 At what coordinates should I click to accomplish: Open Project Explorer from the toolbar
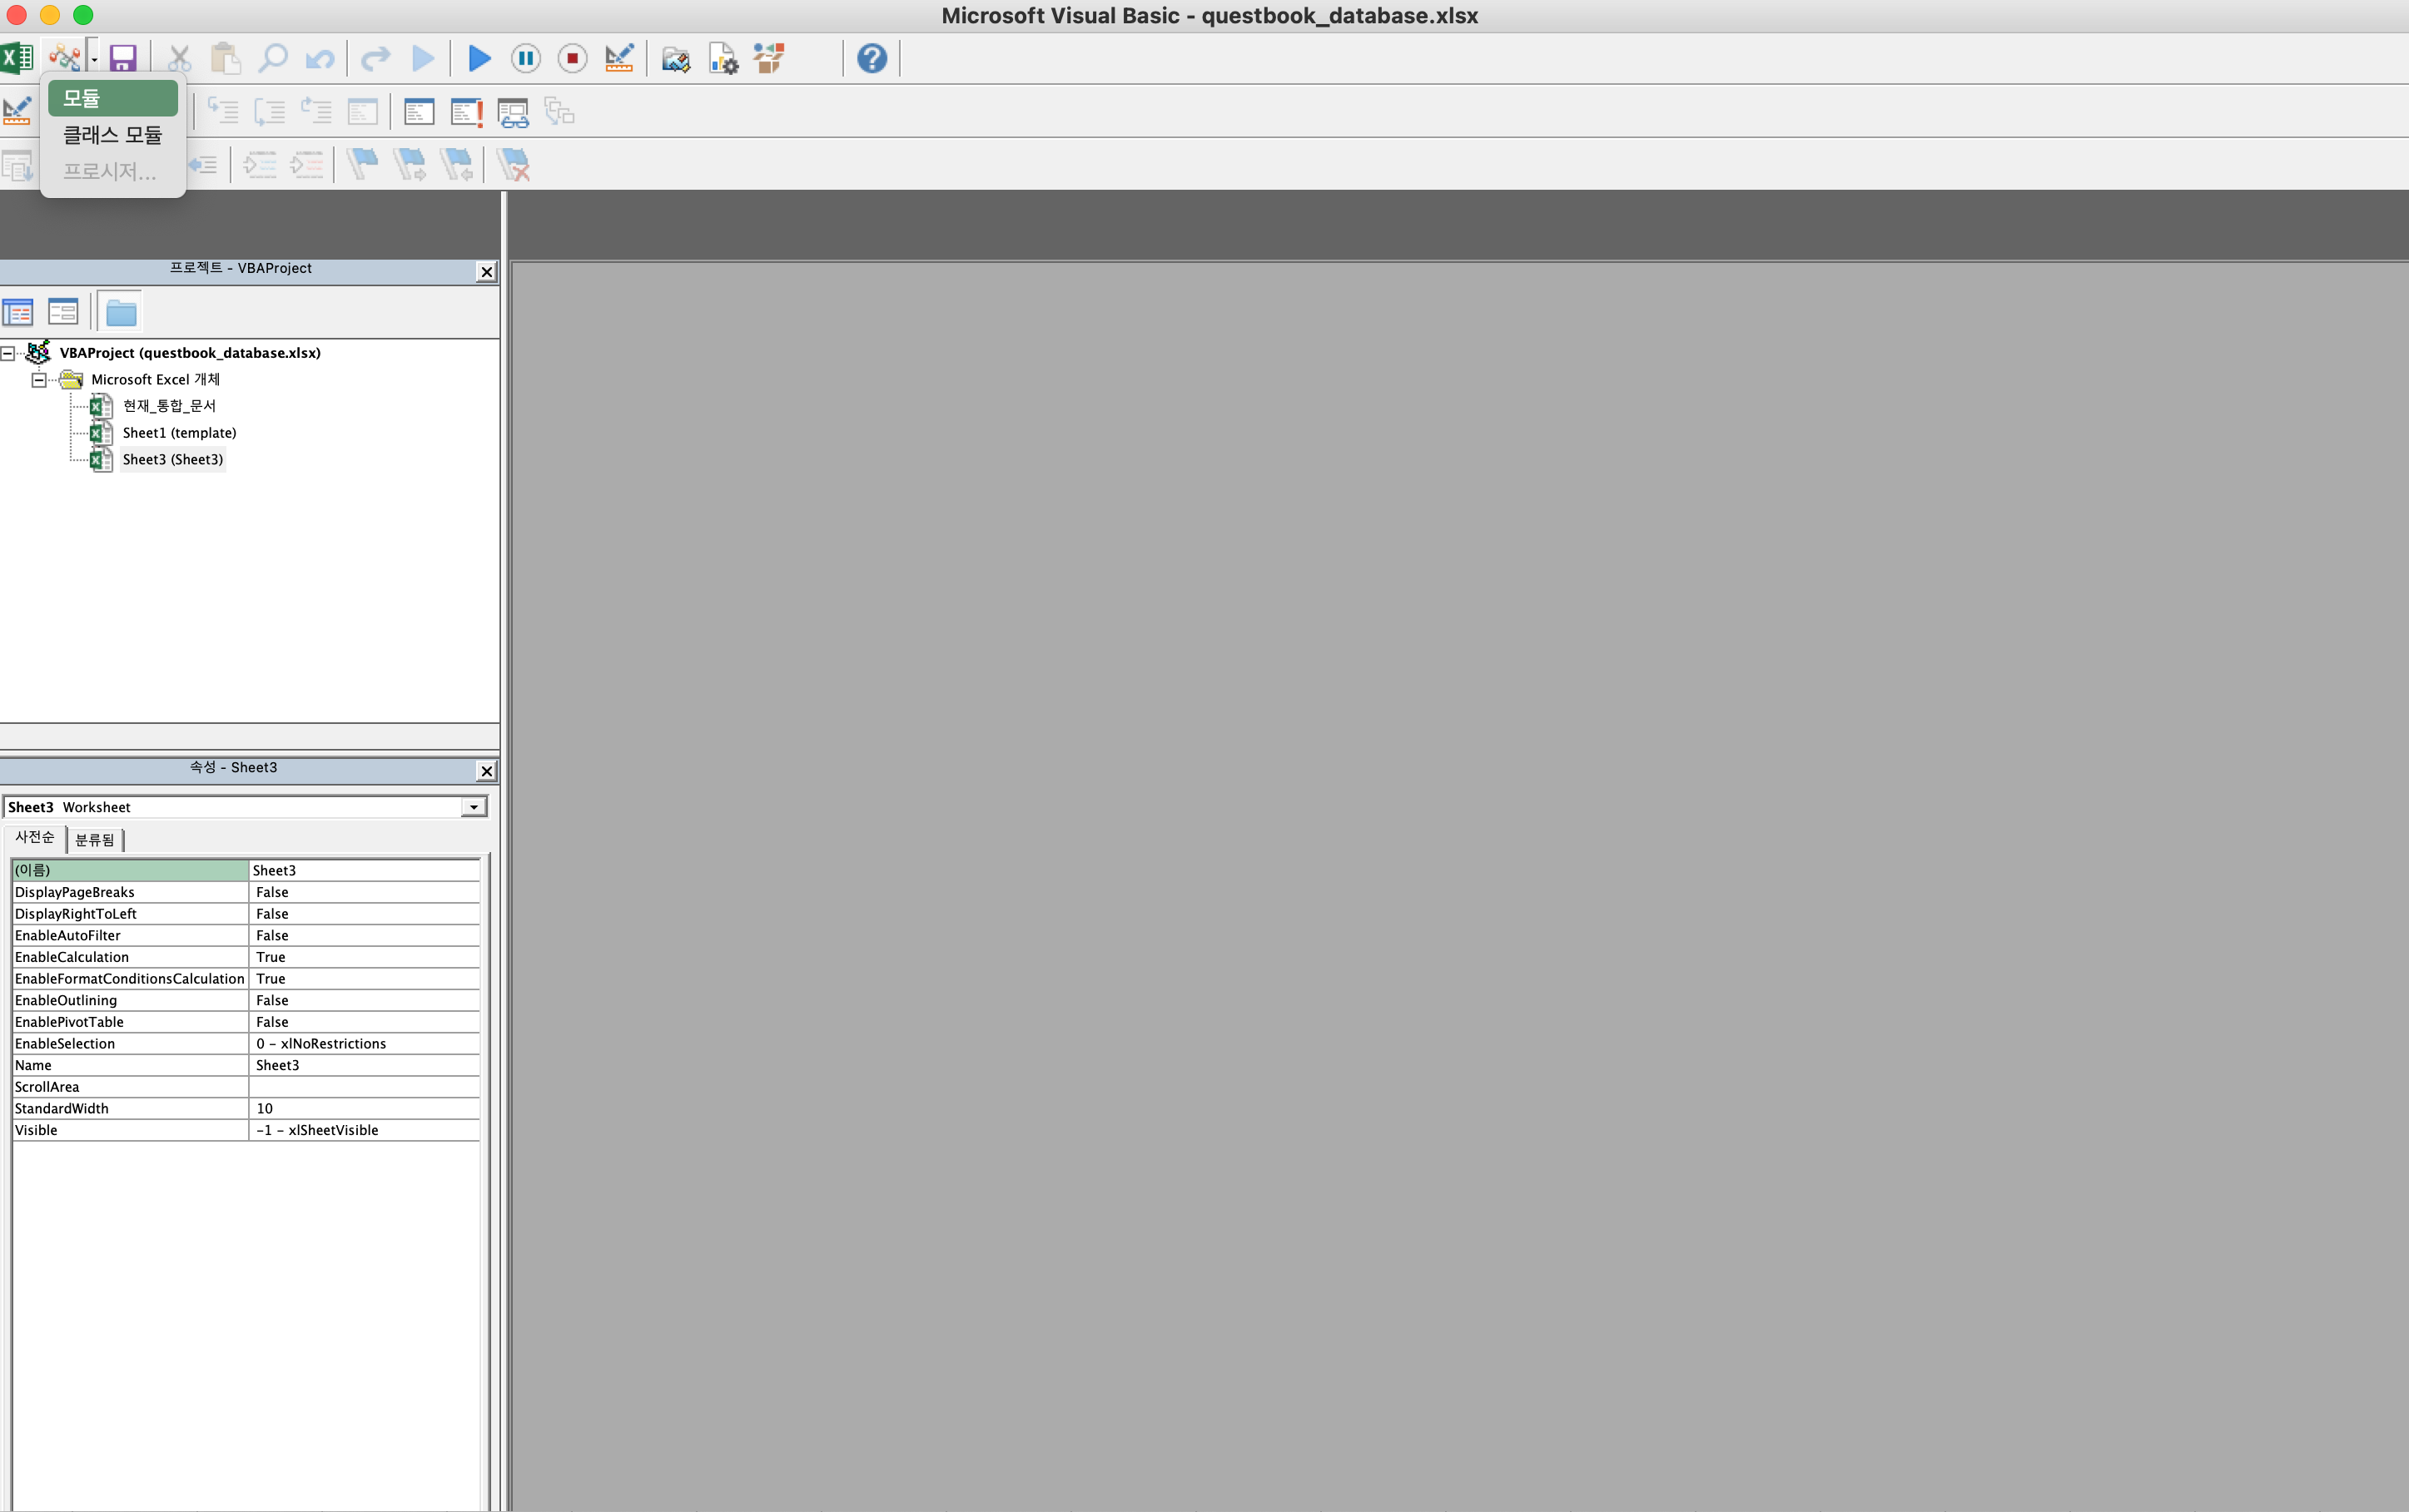[675, 59]
